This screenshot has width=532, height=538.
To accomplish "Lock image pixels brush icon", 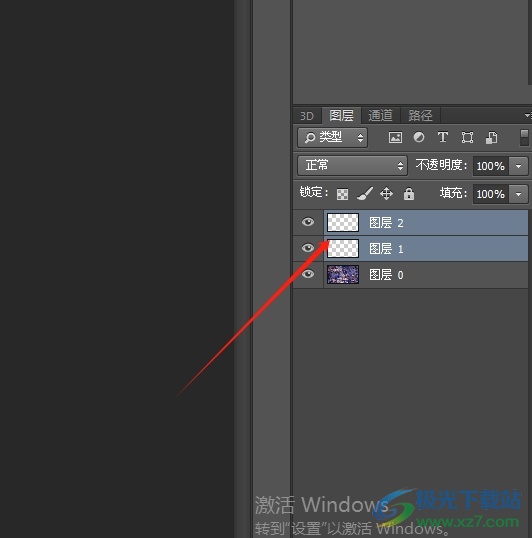I will point(365,194).
